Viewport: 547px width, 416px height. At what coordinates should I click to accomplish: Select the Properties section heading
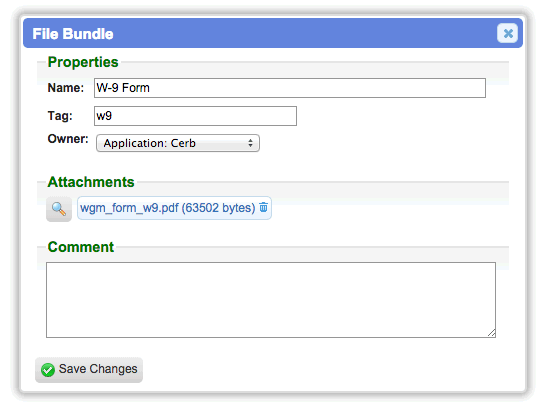(83, 62)
